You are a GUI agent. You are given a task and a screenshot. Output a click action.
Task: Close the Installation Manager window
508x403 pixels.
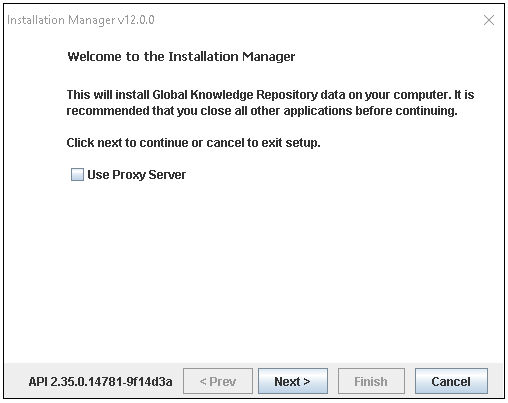tap(489, 20)
